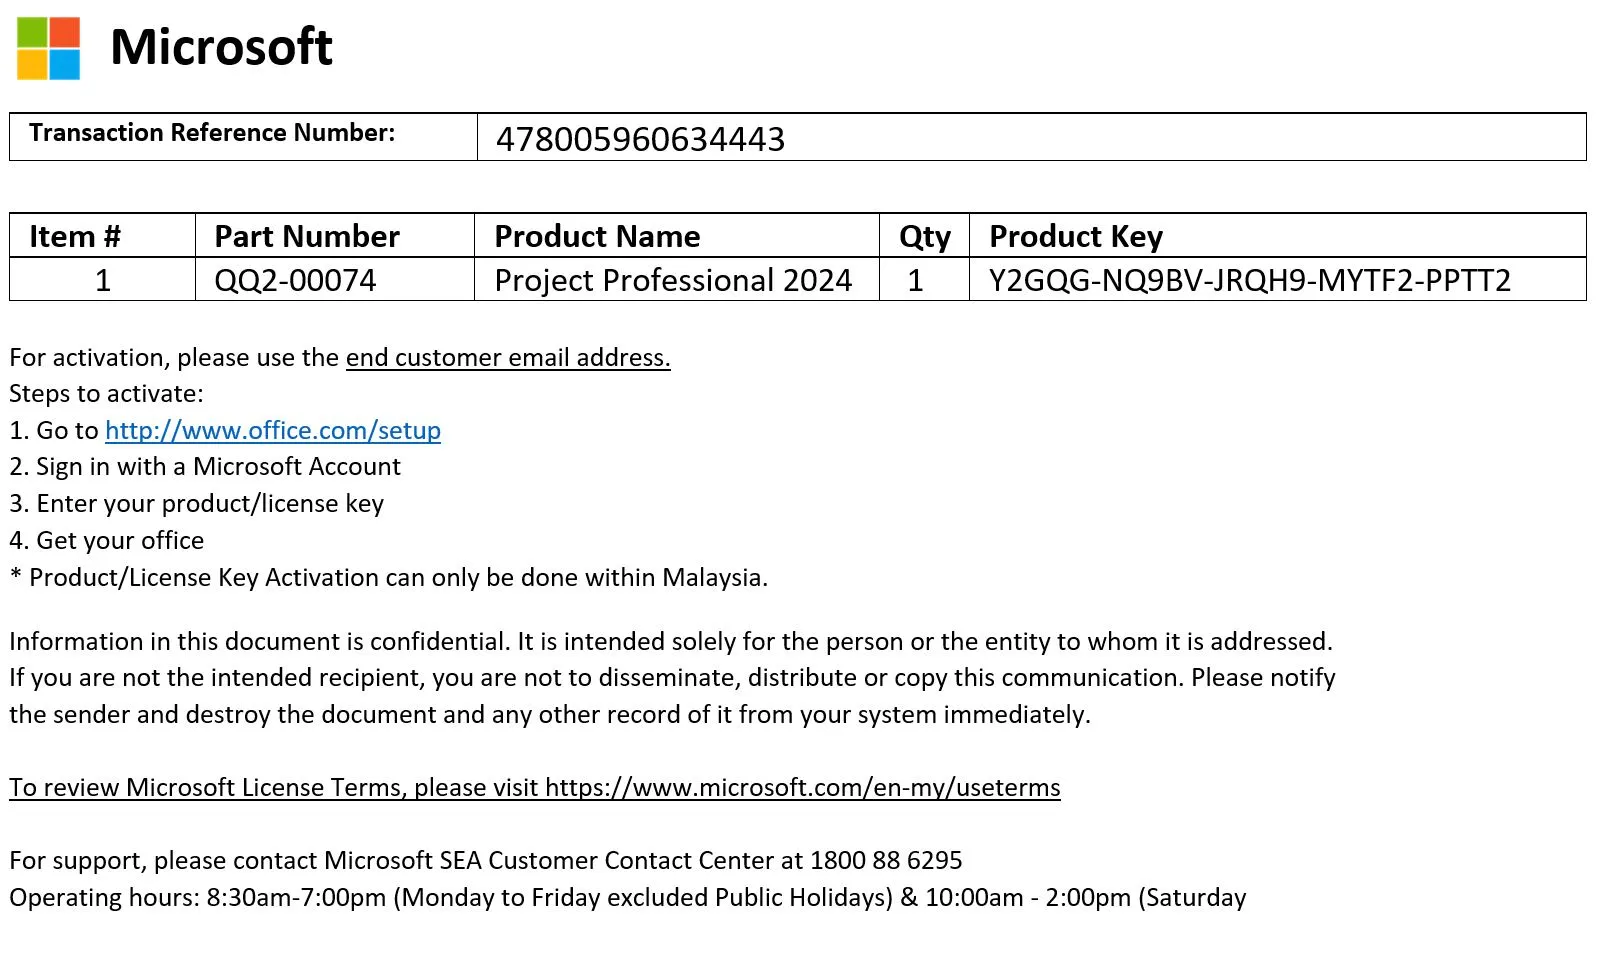Select the product key Y2GQG-NQ9BV cell

pos(1277,280)
